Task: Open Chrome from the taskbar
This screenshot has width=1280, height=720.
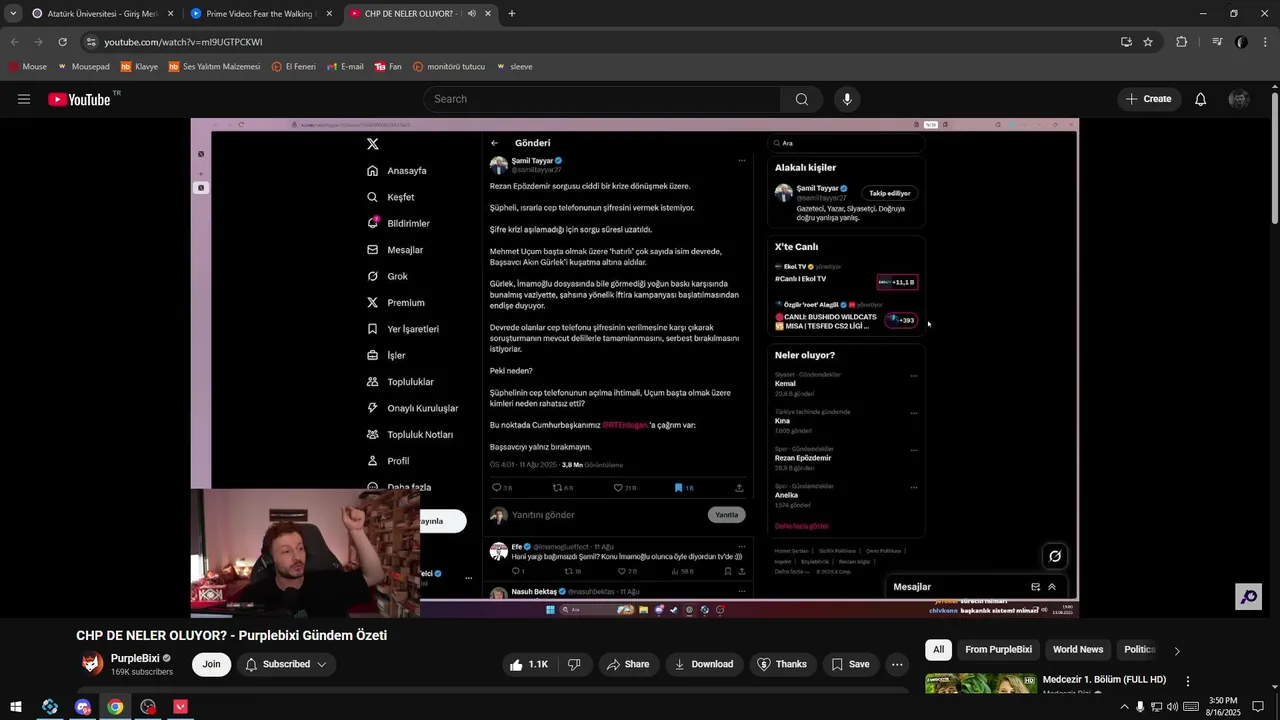Action: pos(115,707)
